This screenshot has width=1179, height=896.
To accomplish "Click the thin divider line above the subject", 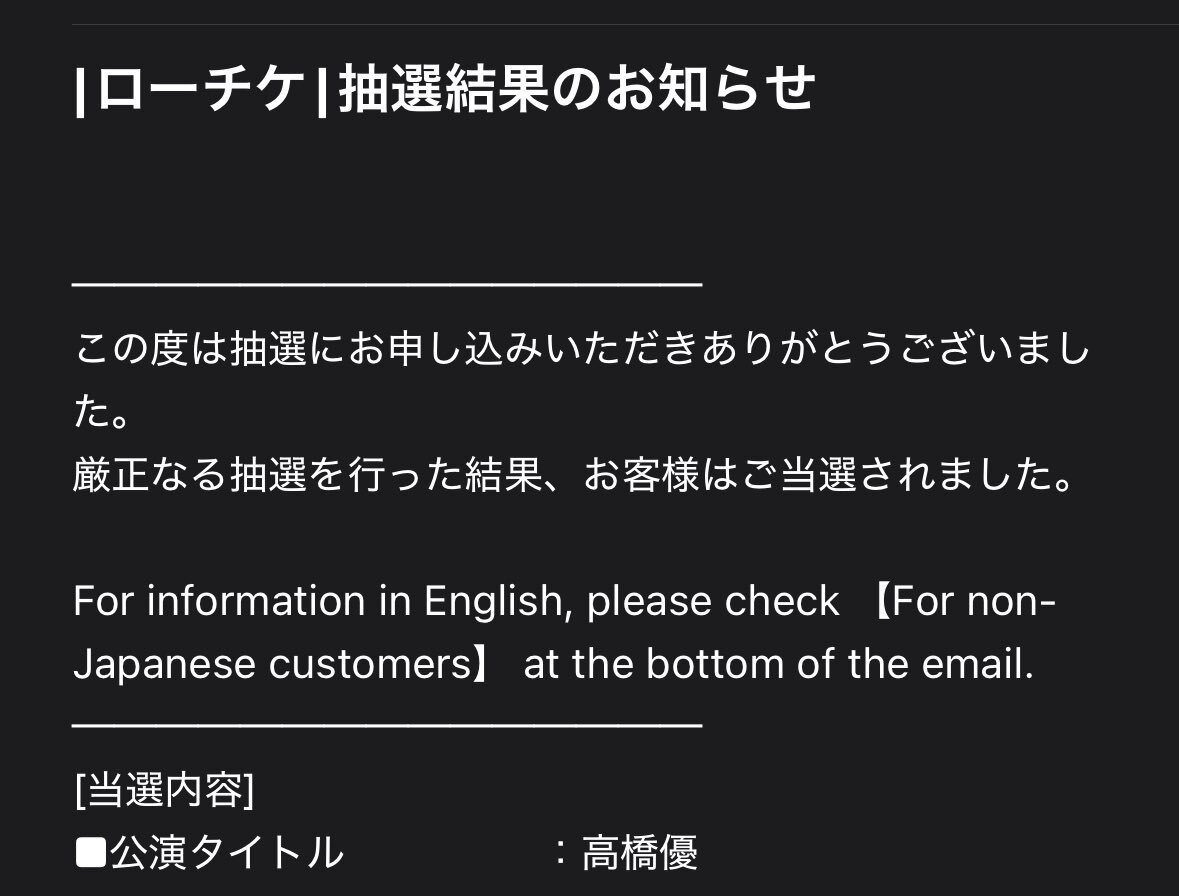I will tap(626, 24).
